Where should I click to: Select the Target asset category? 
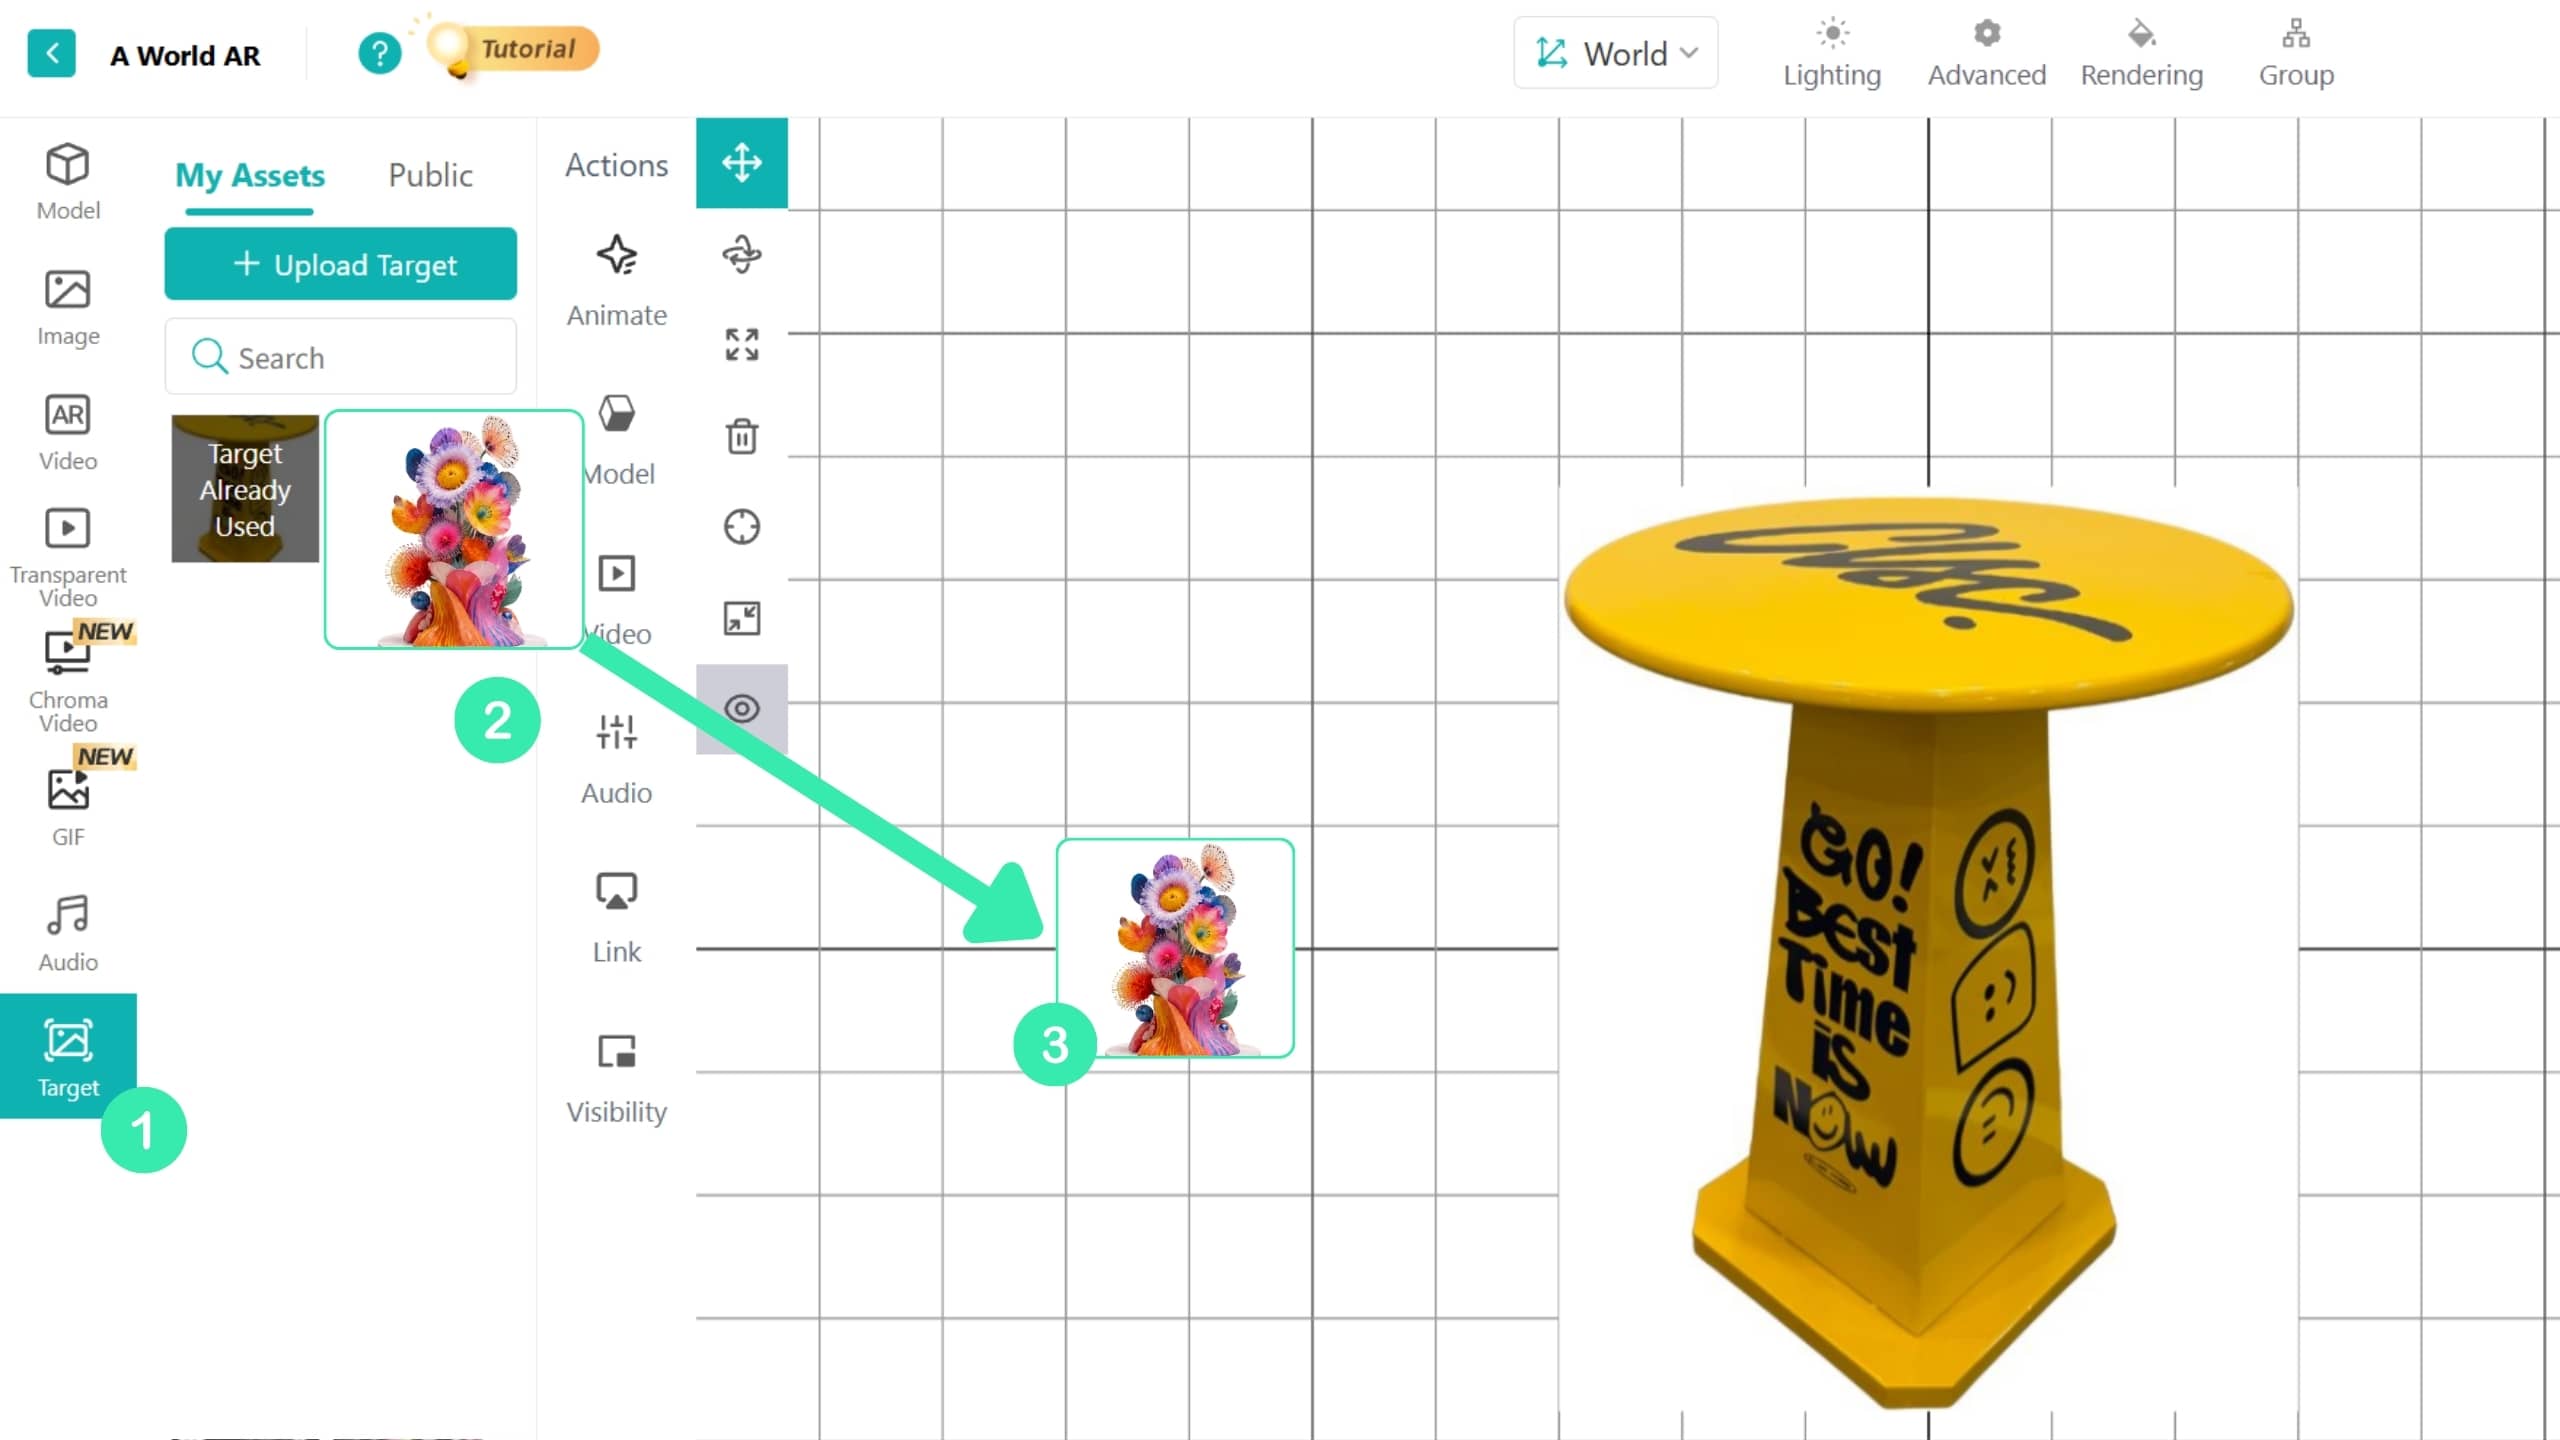tap(68, 1056)
